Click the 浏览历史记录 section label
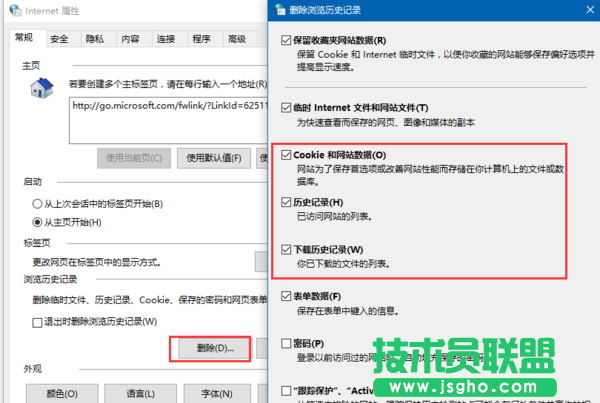This screenshot has height=403, width=600. 51,279
